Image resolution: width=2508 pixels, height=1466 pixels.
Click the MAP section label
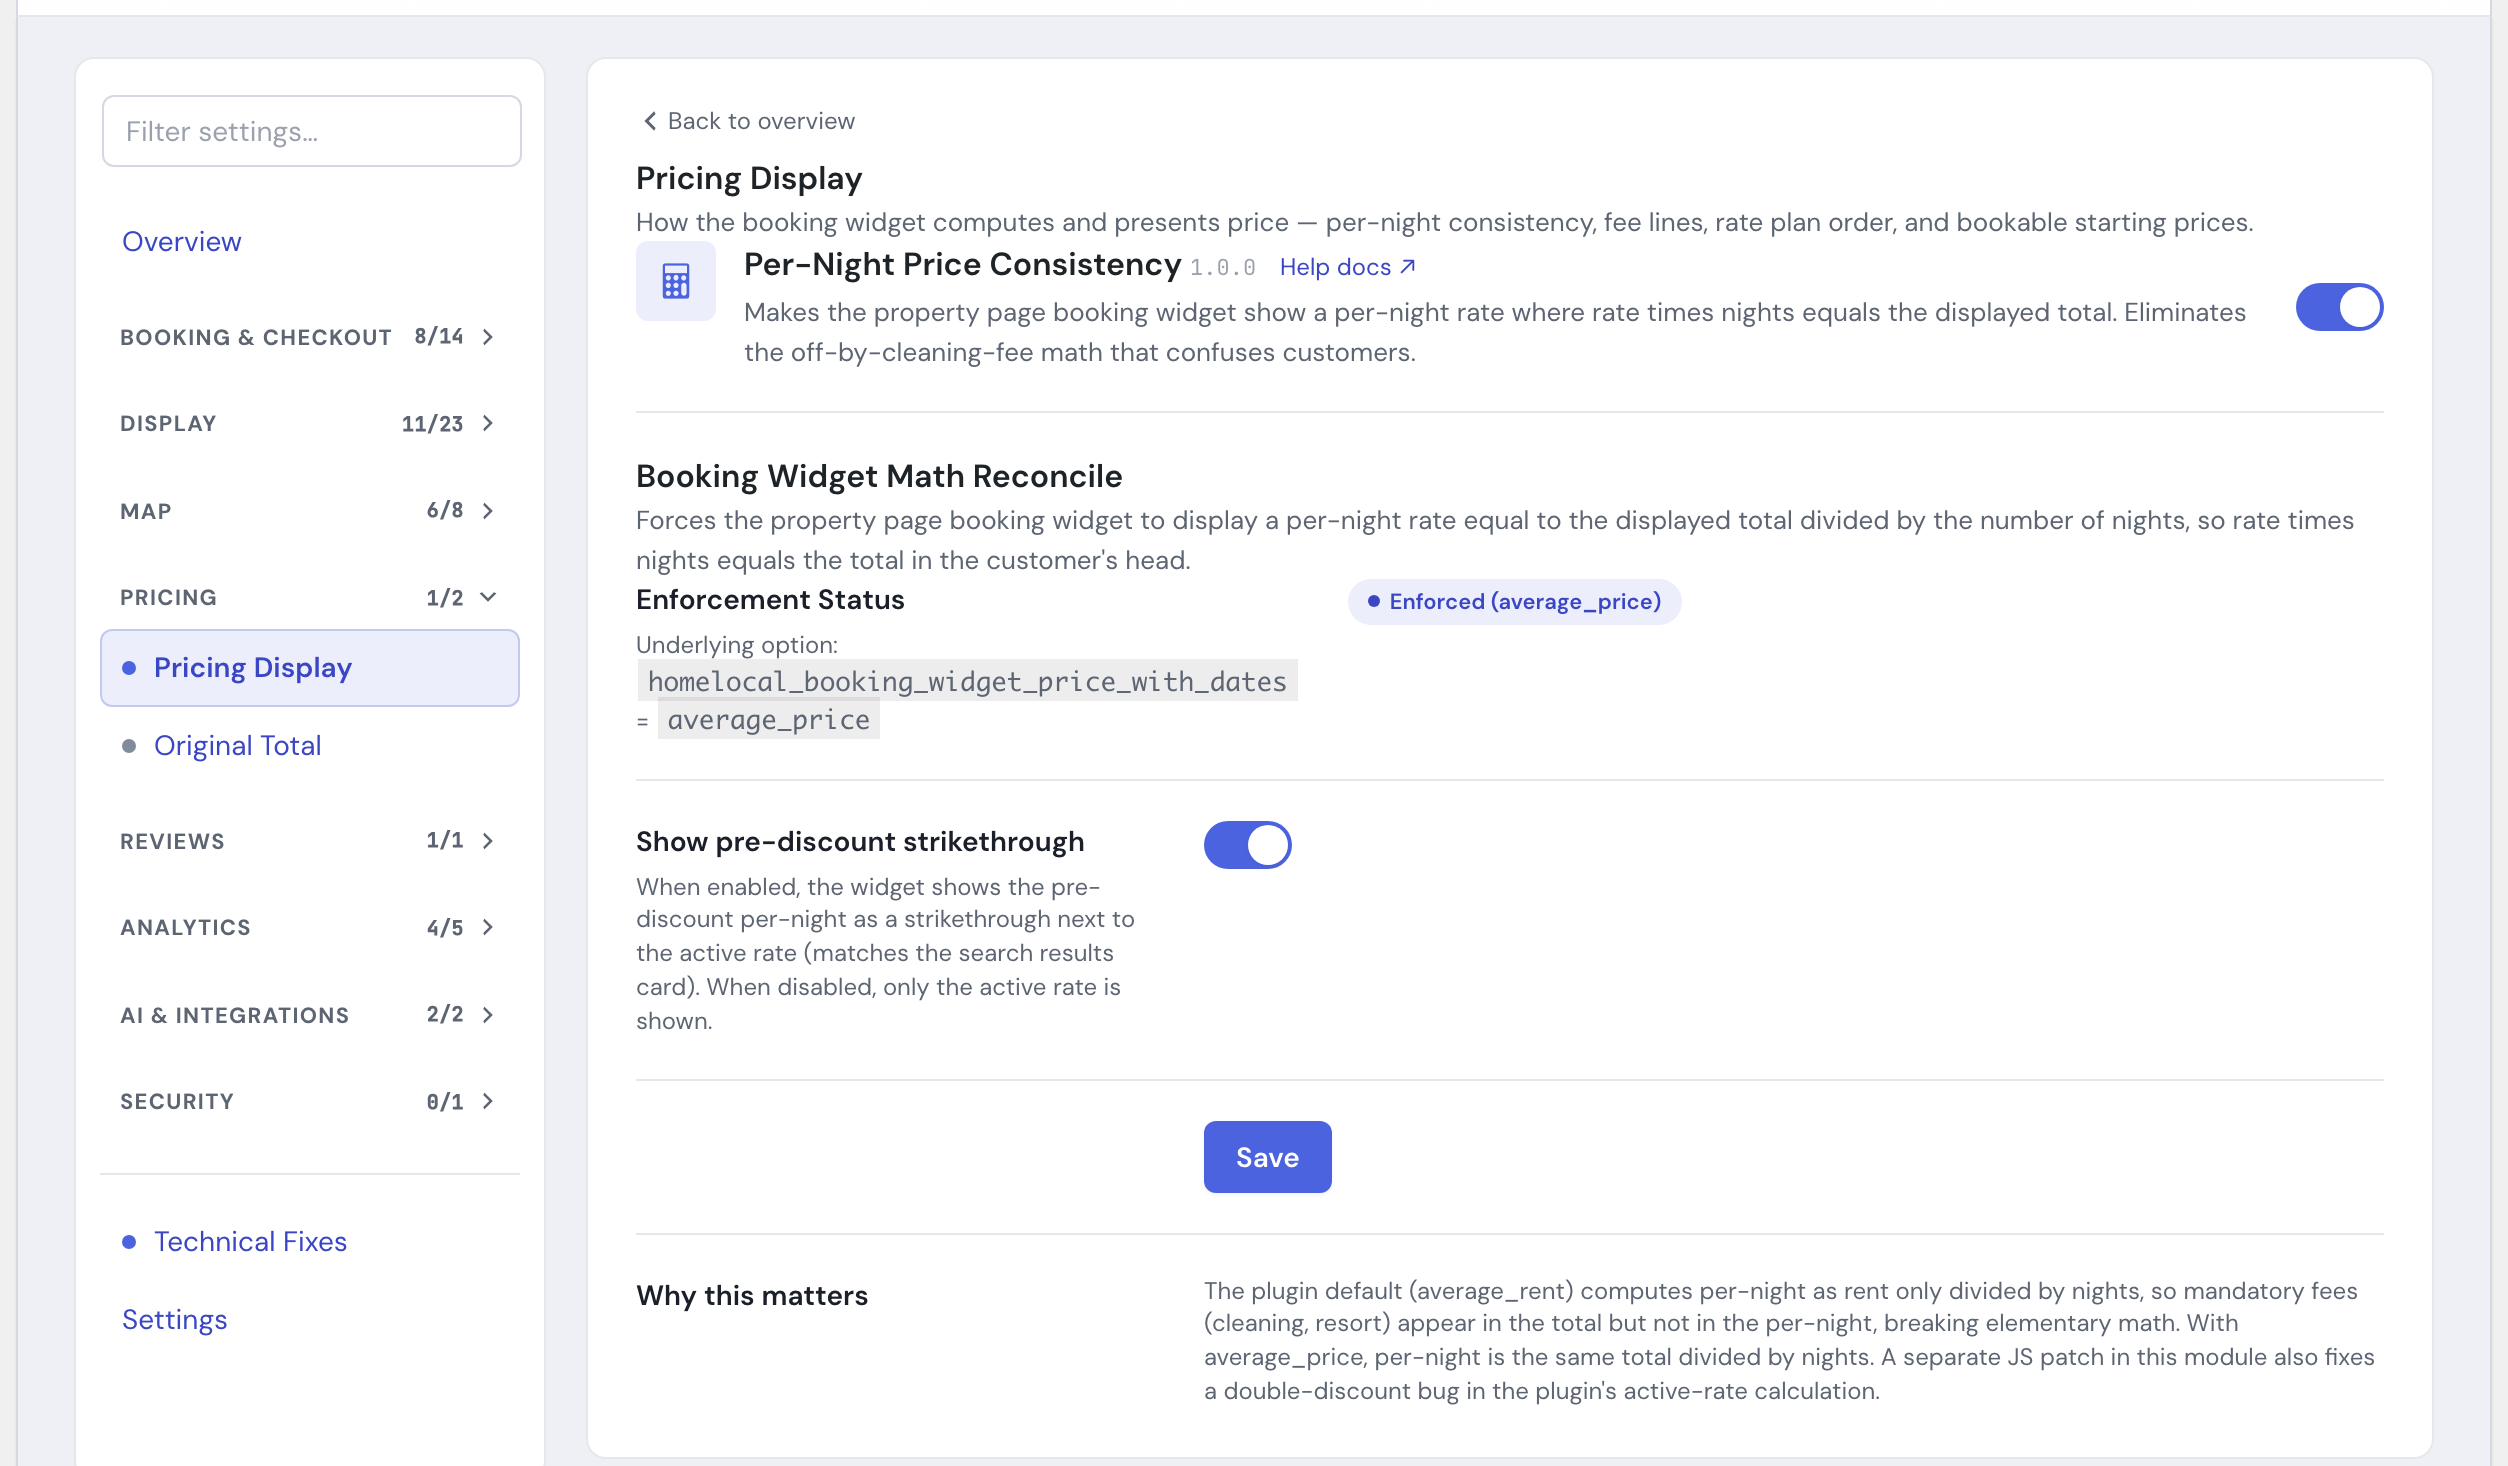pos(146,511)
